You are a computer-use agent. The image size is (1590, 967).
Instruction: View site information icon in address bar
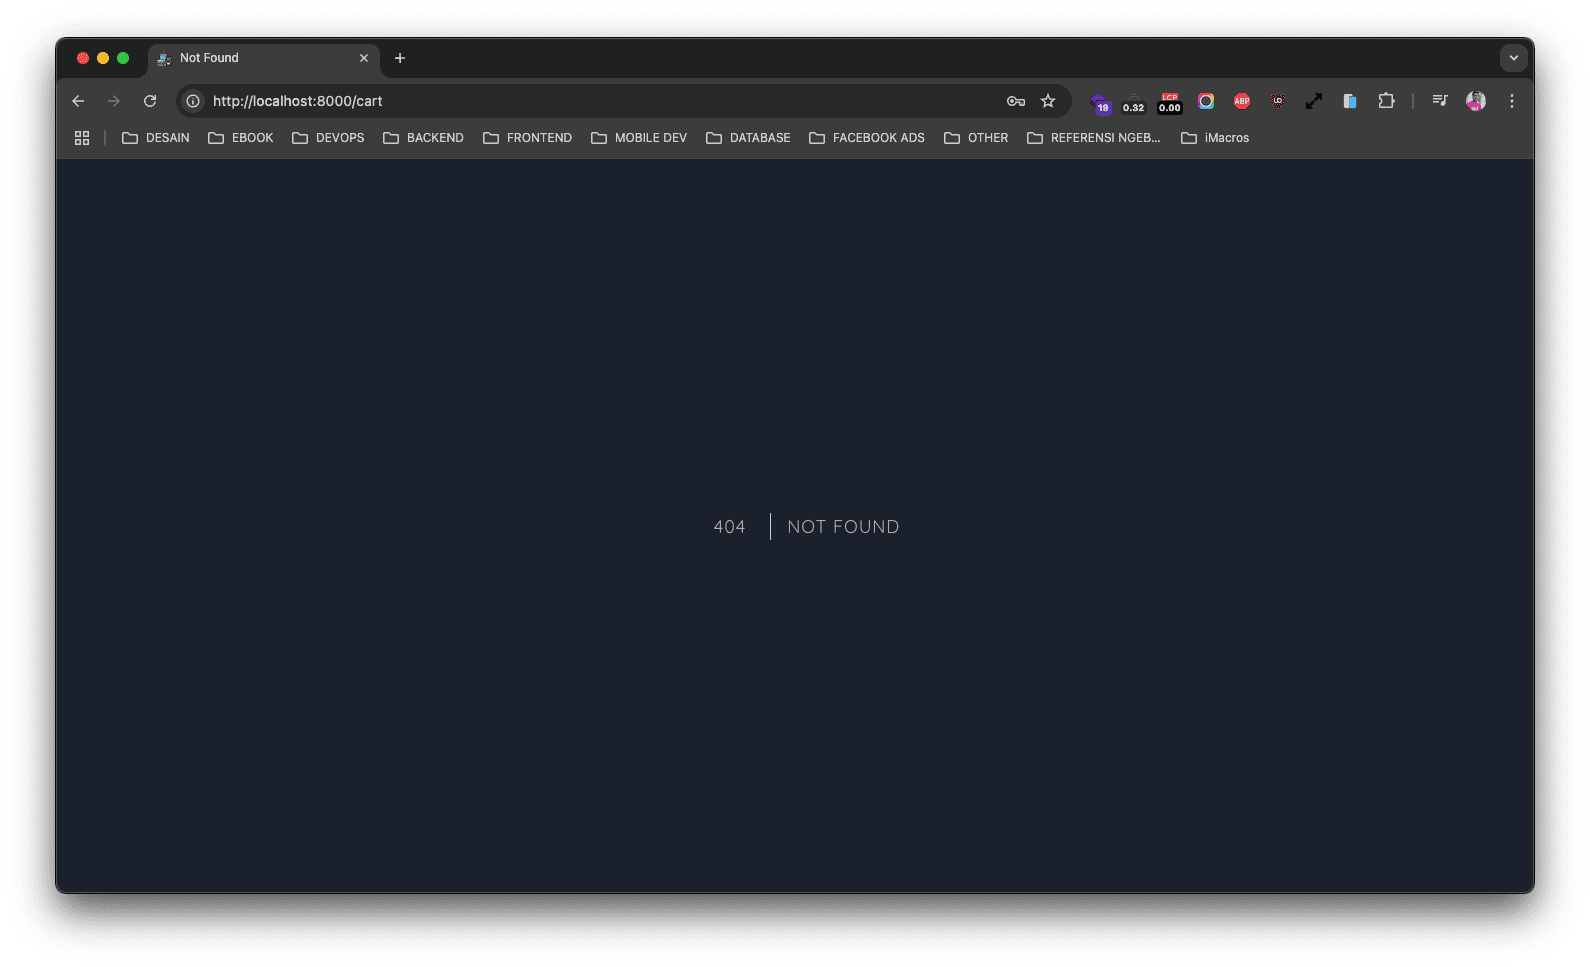(x=193, y=101)
